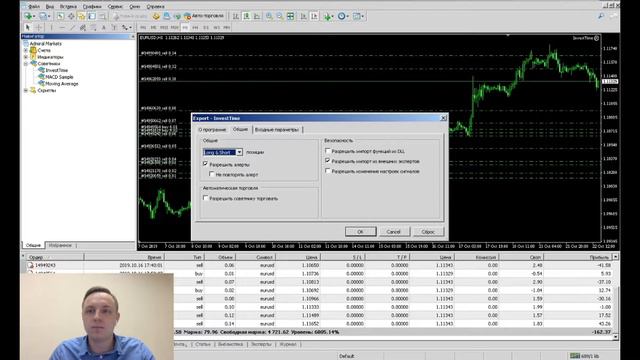Screen dimensions: 640x360
Task: Toggle the Strategy Tester icon
Action: [102, 16]
